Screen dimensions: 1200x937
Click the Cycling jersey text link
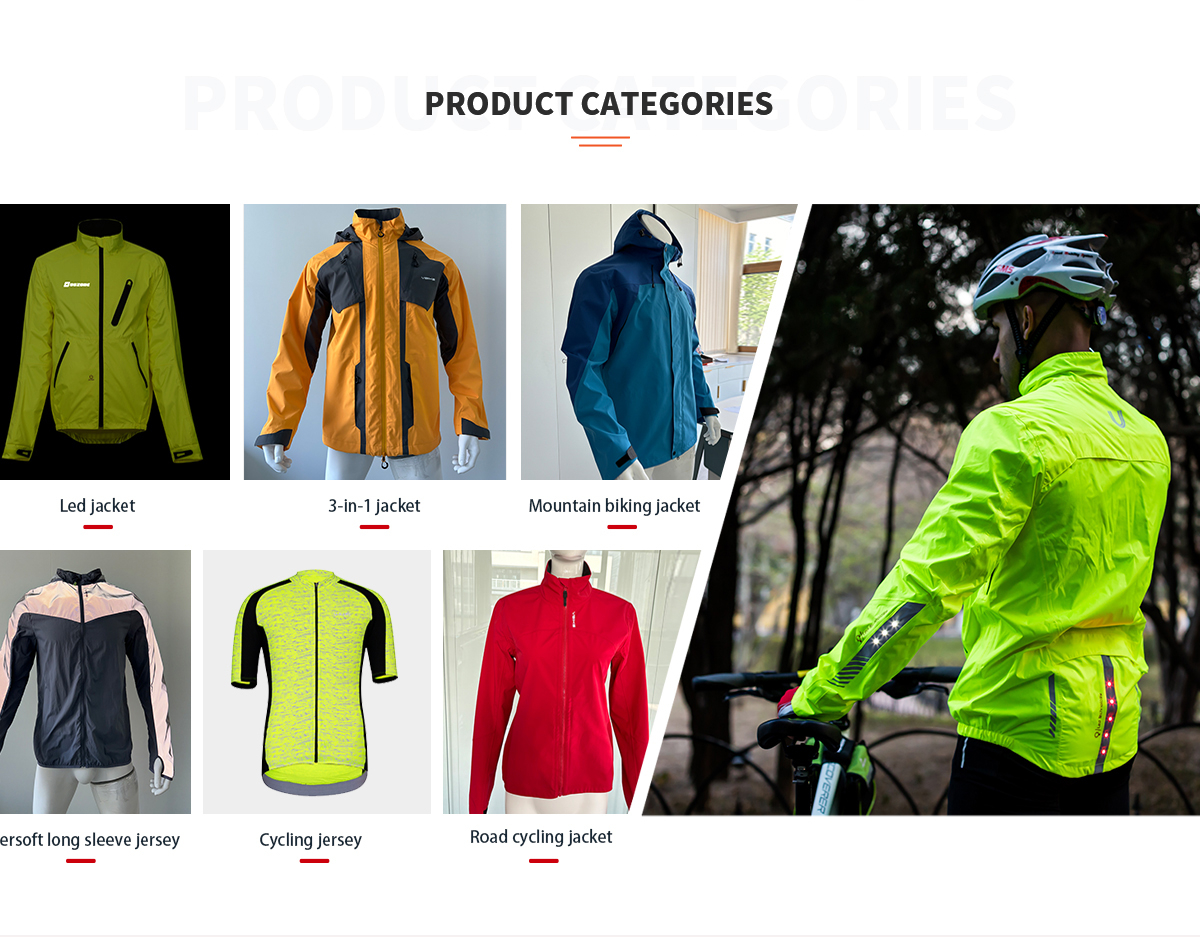tap(310, 840)
